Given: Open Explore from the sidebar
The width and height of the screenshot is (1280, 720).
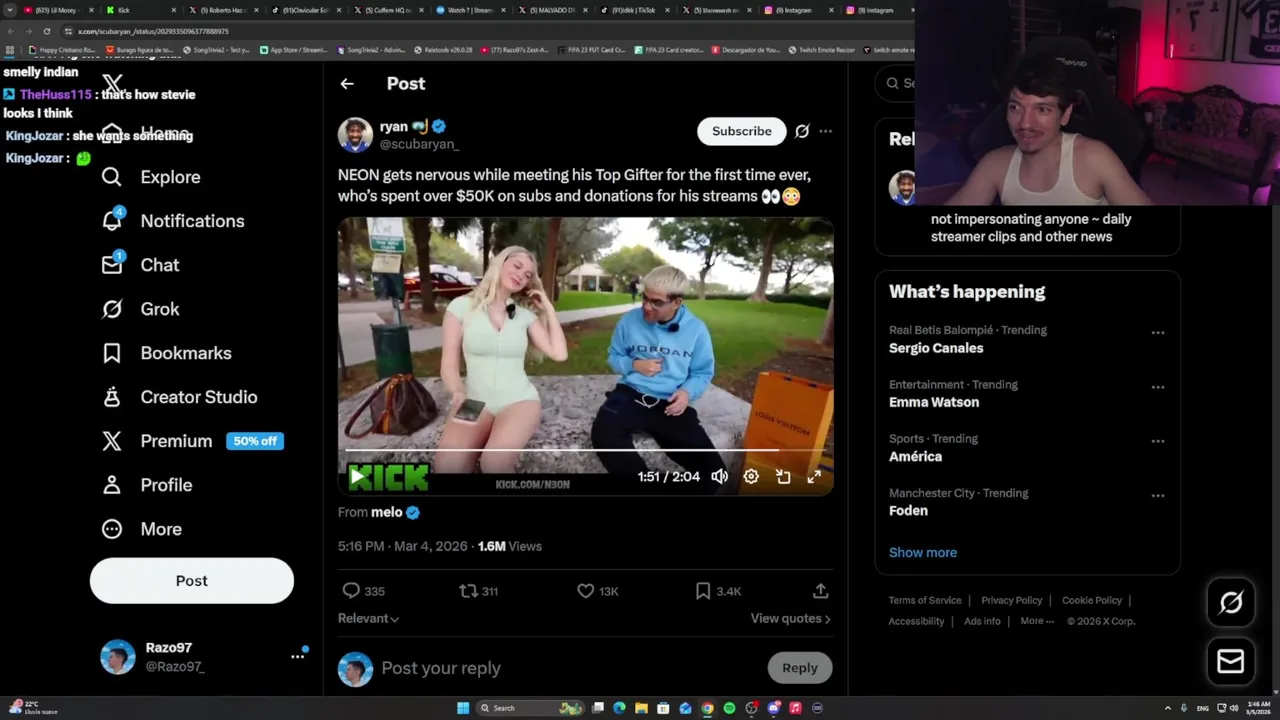Looking at the screenshot, I should coord(151,177).
